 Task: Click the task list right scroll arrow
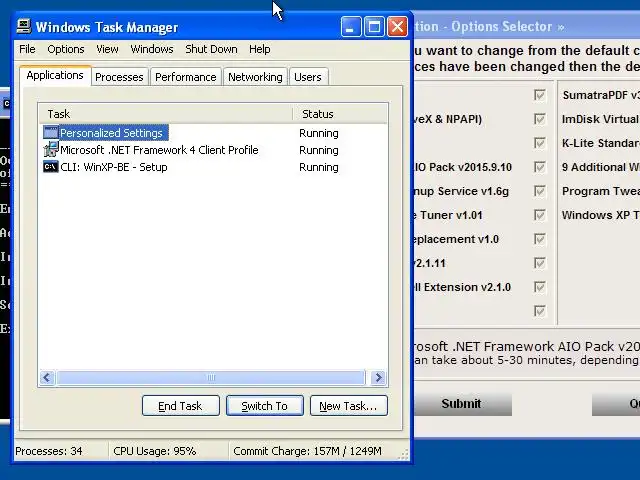coord(378,378)
